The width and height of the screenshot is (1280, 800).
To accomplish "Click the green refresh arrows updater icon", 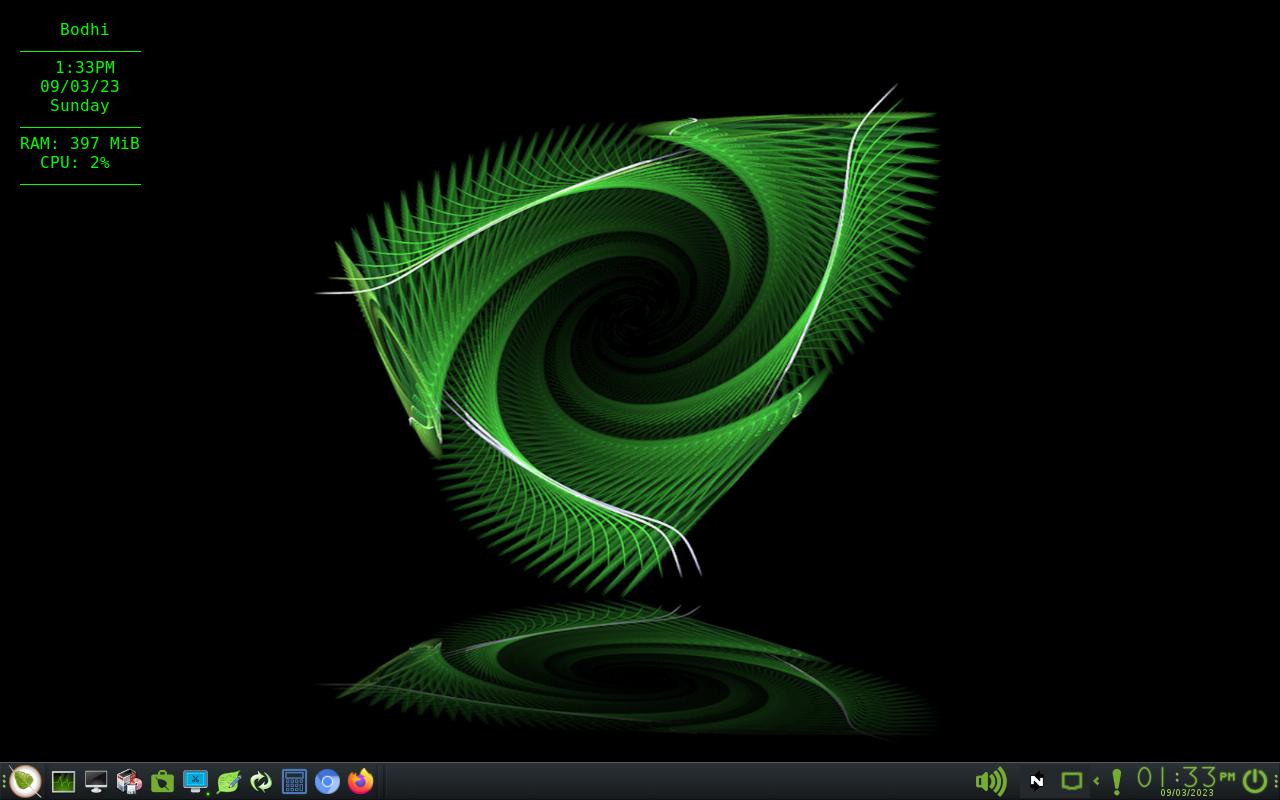I will [x=261, y=781].
